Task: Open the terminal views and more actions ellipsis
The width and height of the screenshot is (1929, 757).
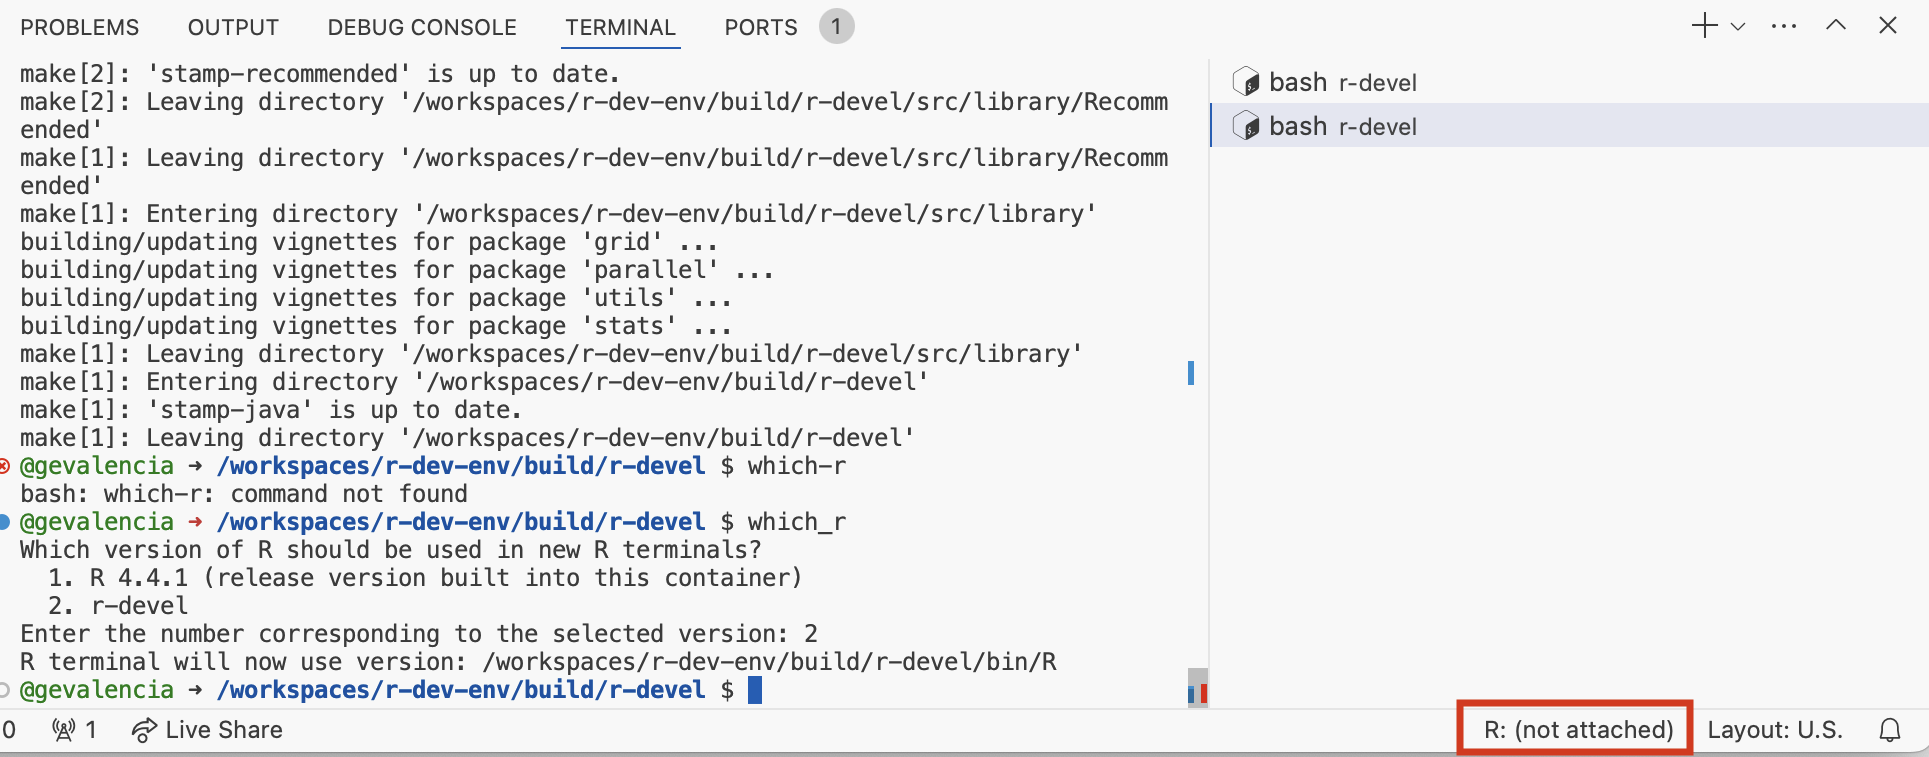Action: 1784,27
